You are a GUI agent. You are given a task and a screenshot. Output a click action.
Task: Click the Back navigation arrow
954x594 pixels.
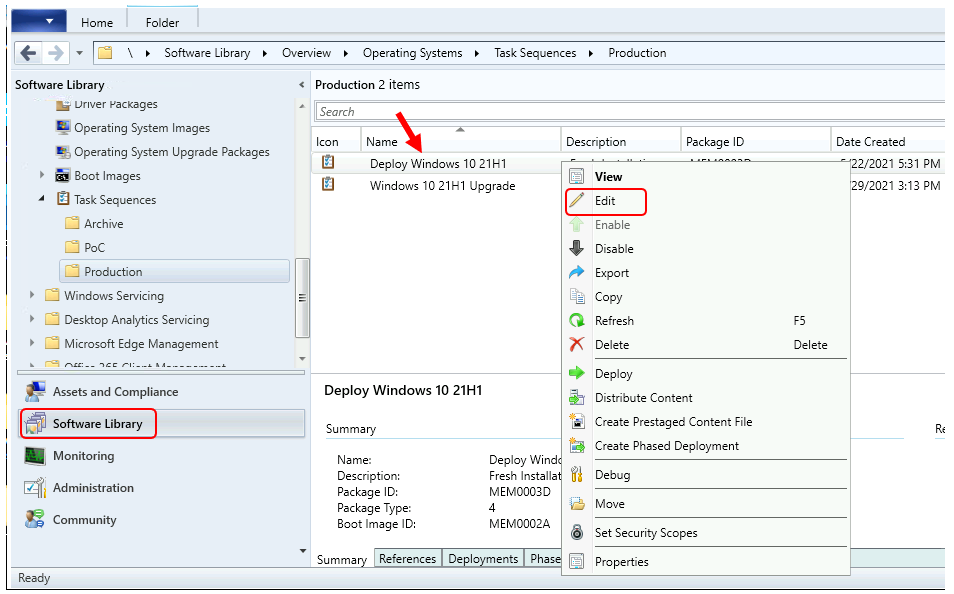click(x=28, y=54)
